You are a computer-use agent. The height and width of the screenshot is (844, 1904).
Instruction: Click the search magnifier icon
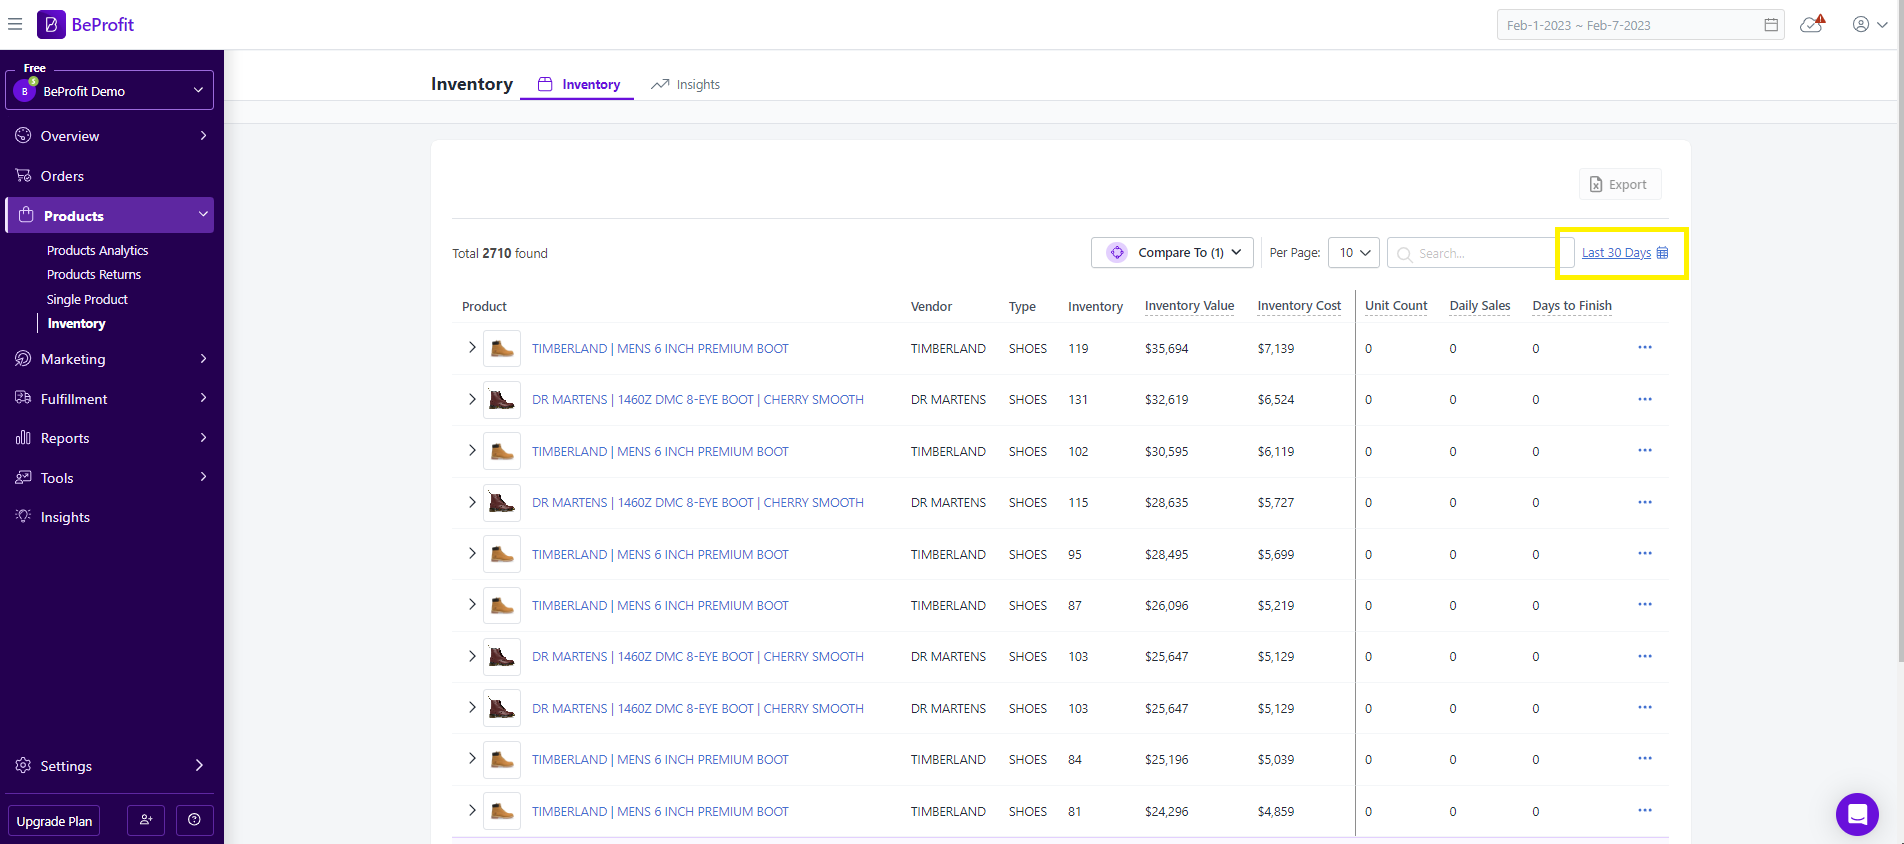click(x=1404, y=254)
